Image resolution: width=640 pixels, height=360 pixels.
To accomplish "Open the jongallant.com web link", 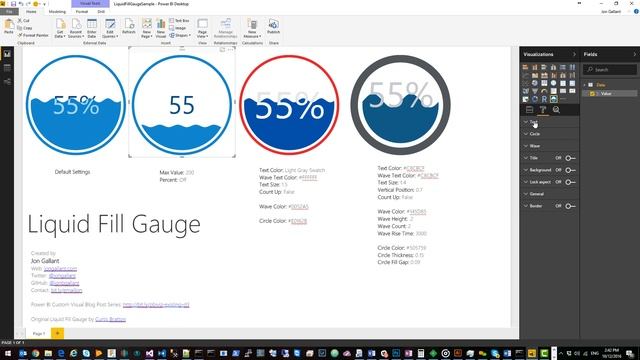I will [60, 268].
